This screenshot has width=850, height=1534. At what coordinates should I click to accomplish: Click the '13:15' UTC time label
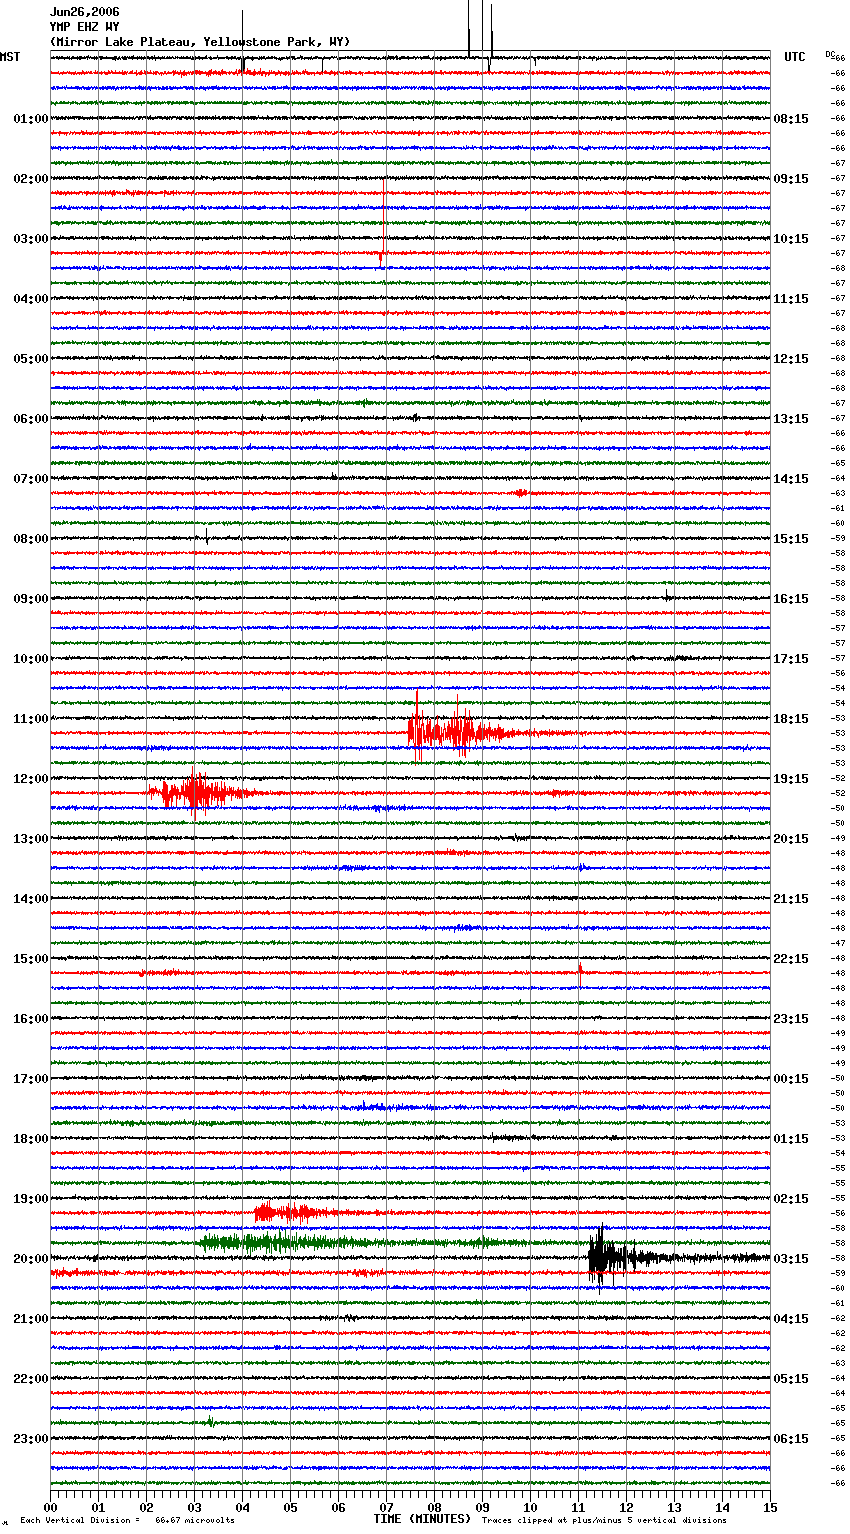pos(791,419)
